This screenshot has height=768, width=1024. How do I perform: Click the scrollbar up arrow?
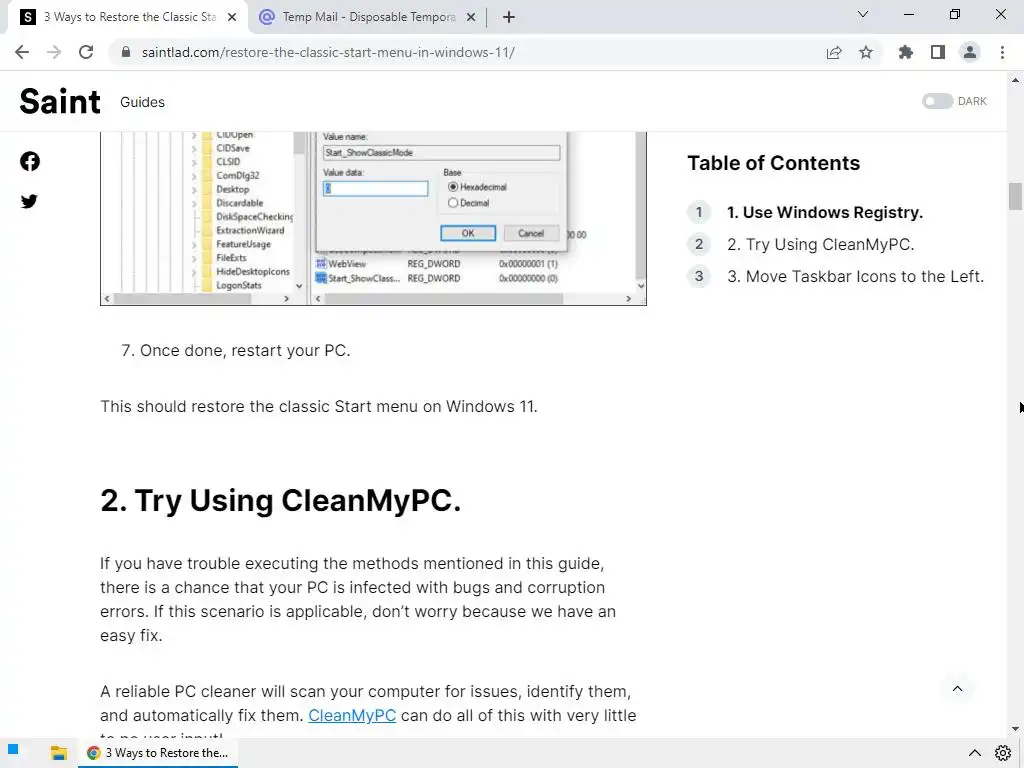[x=1015, y=80]
